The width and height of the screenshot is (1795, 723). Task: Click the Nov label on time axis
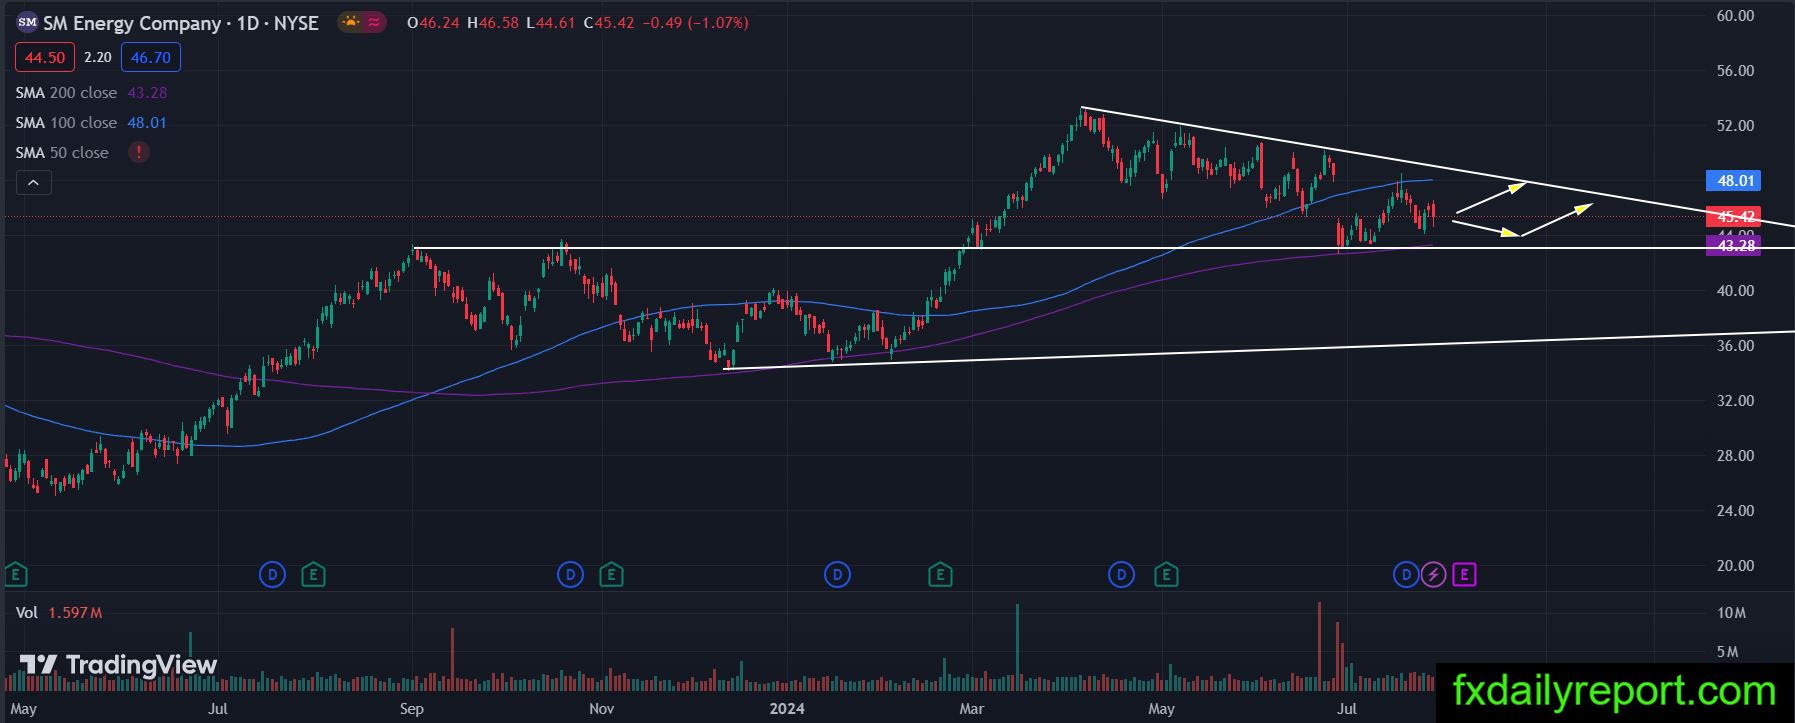point(601,709)
